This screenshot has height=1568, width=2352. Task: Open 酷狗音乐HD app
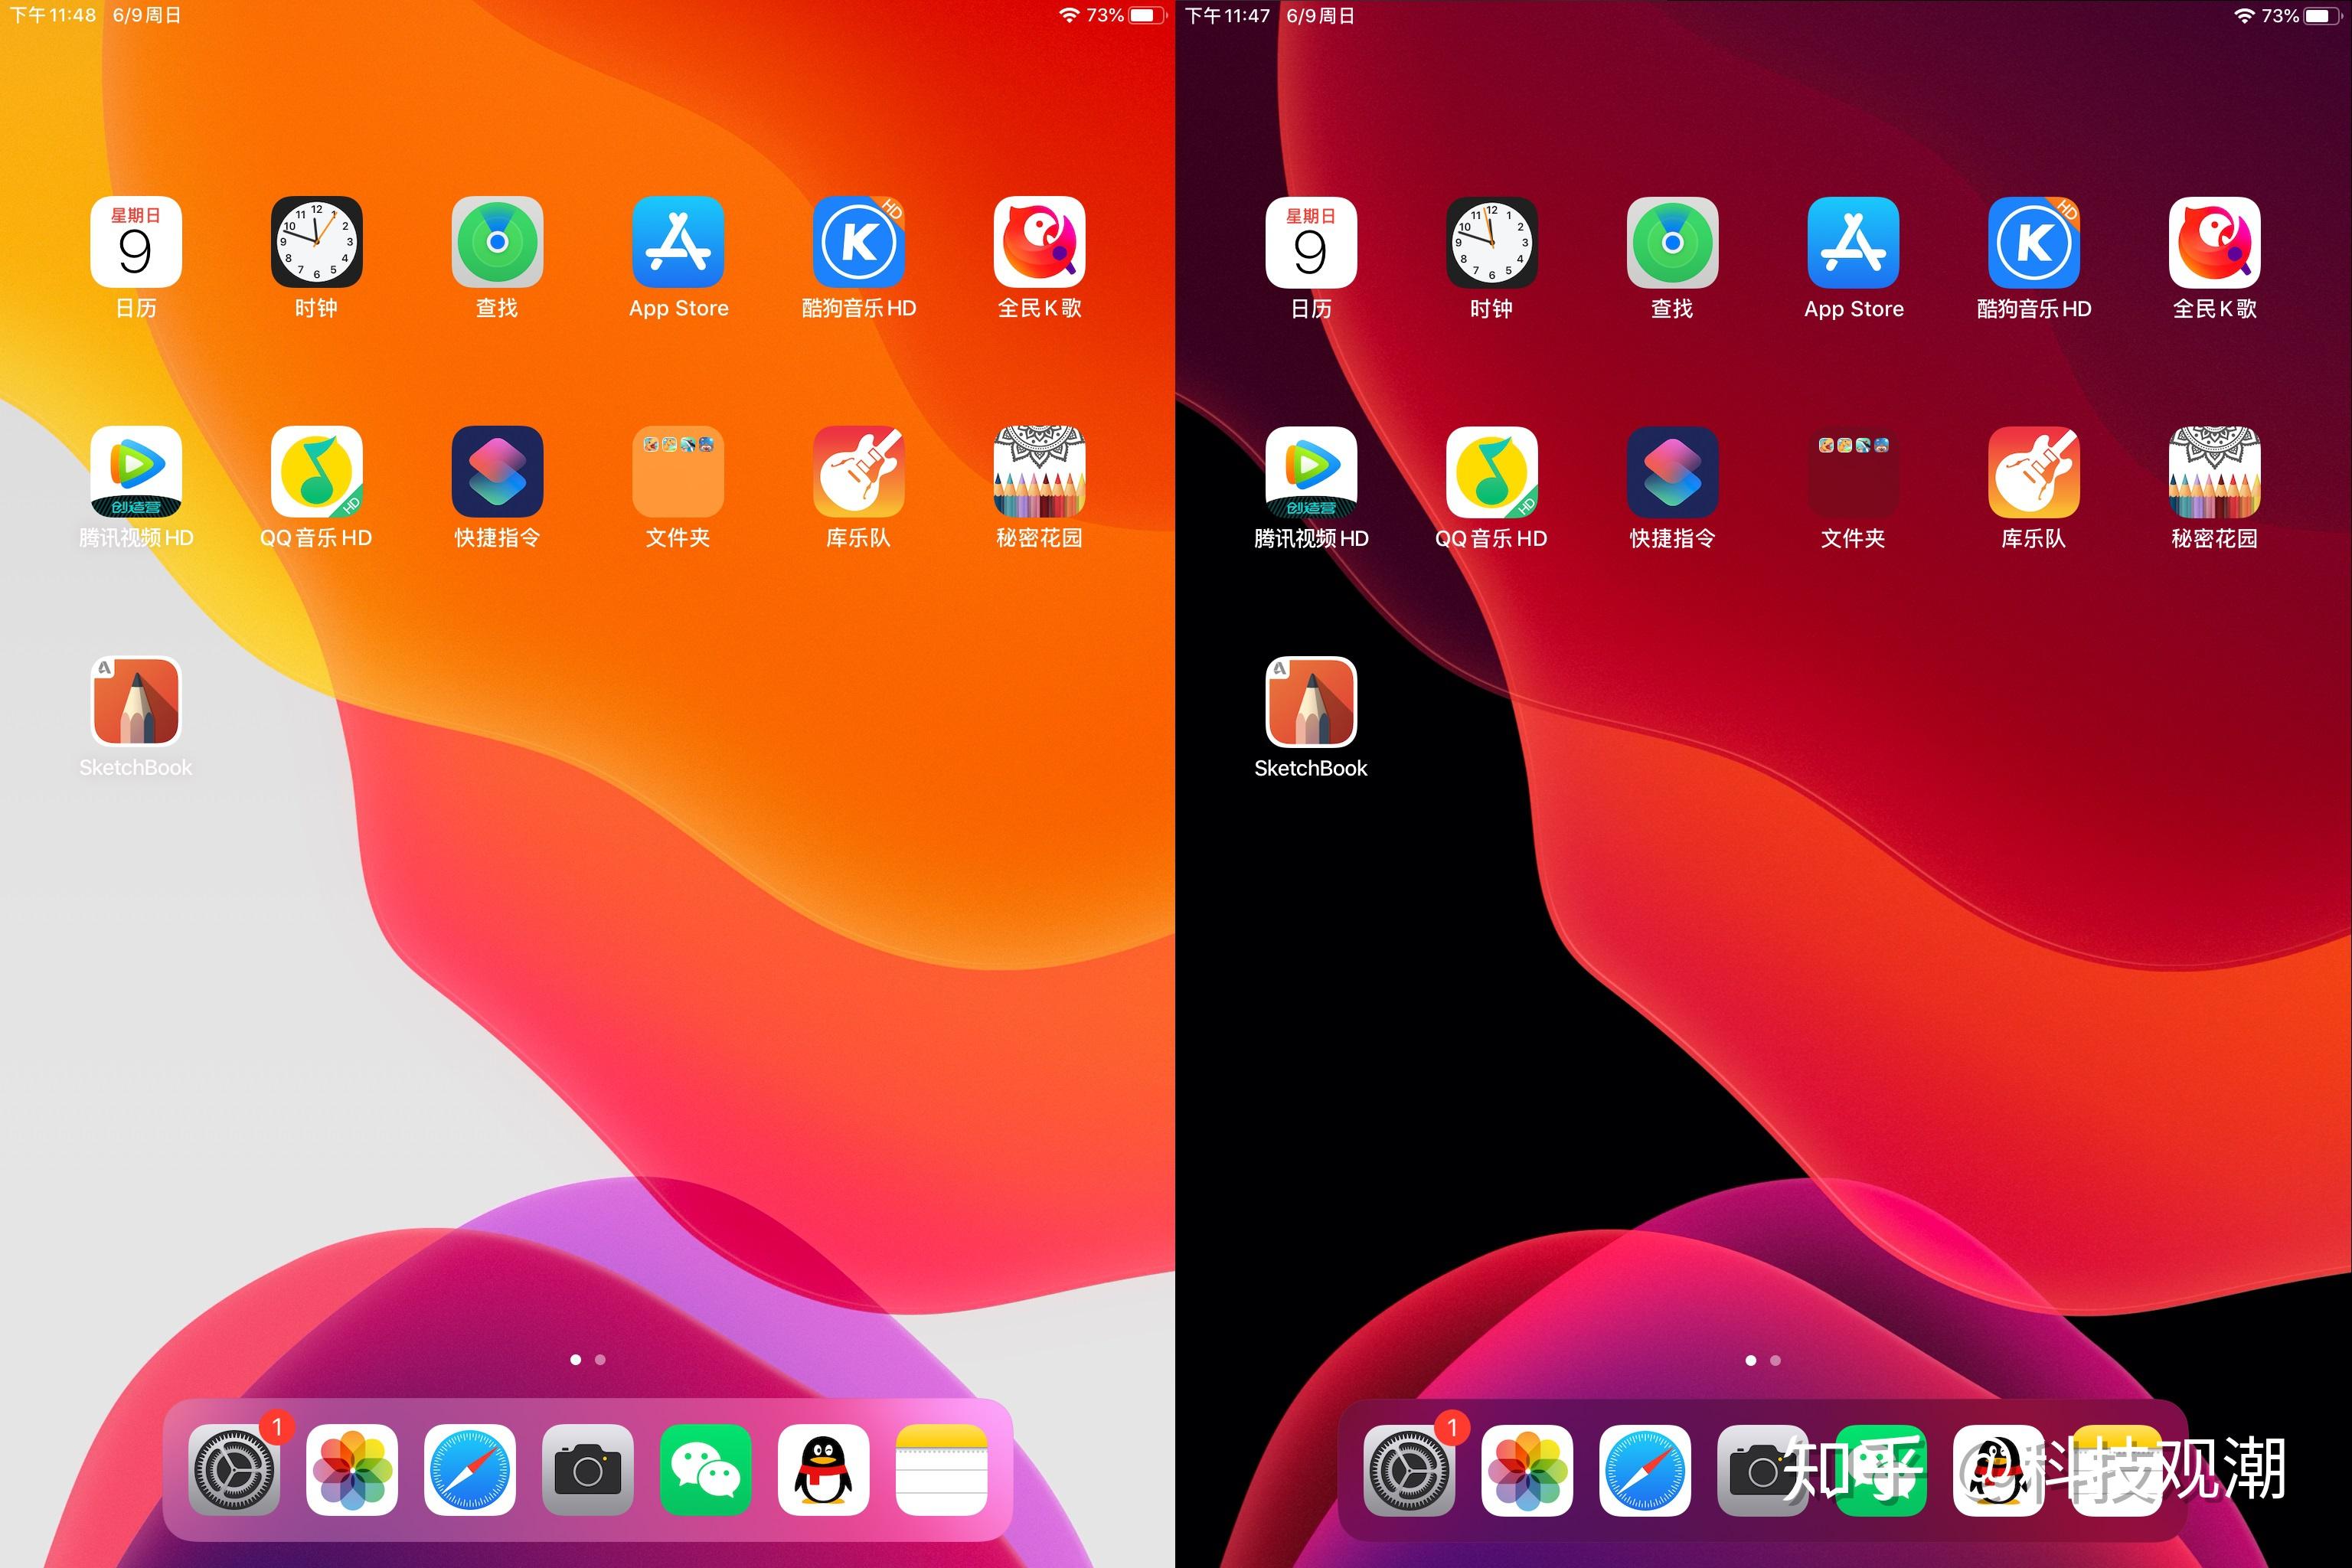coord(859,259)
